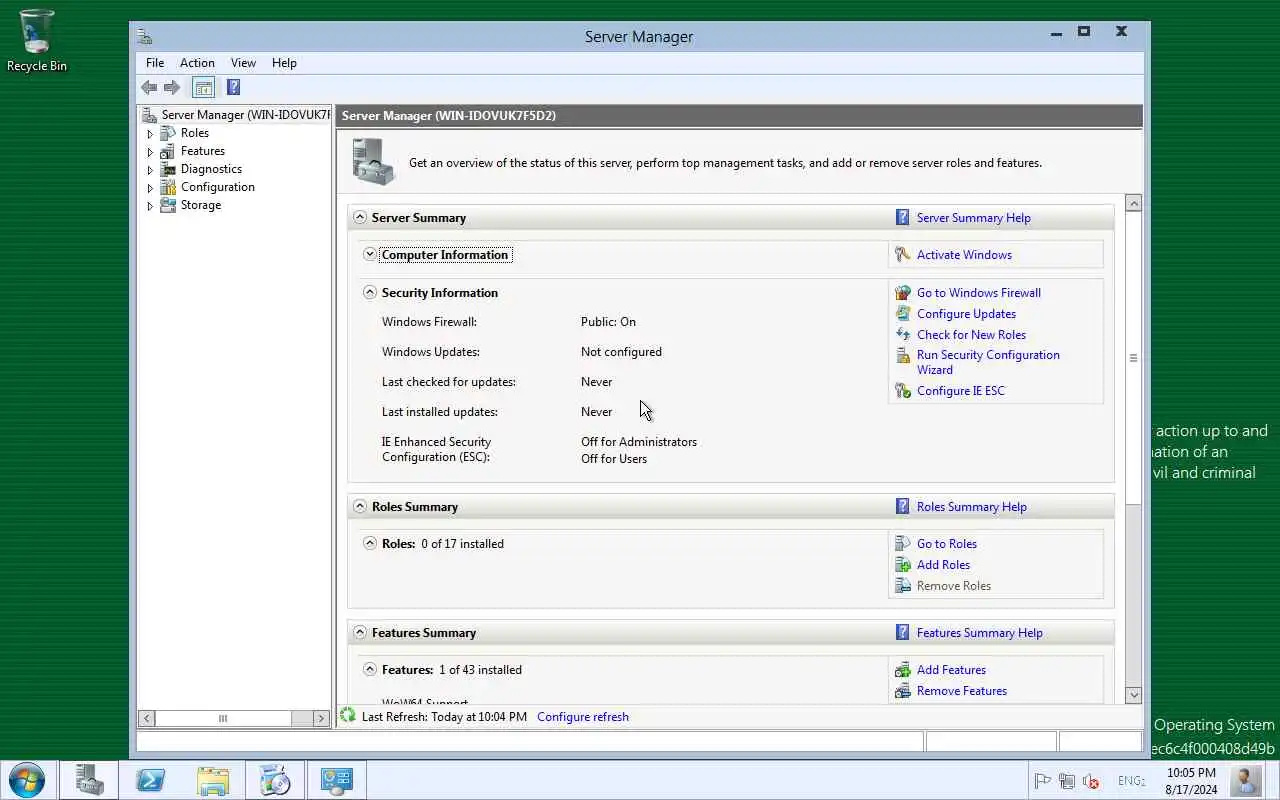Screen dimensions: 1280x800
Task: Click the ENG language indicator in tray
Action: [x=1131, y=780]
